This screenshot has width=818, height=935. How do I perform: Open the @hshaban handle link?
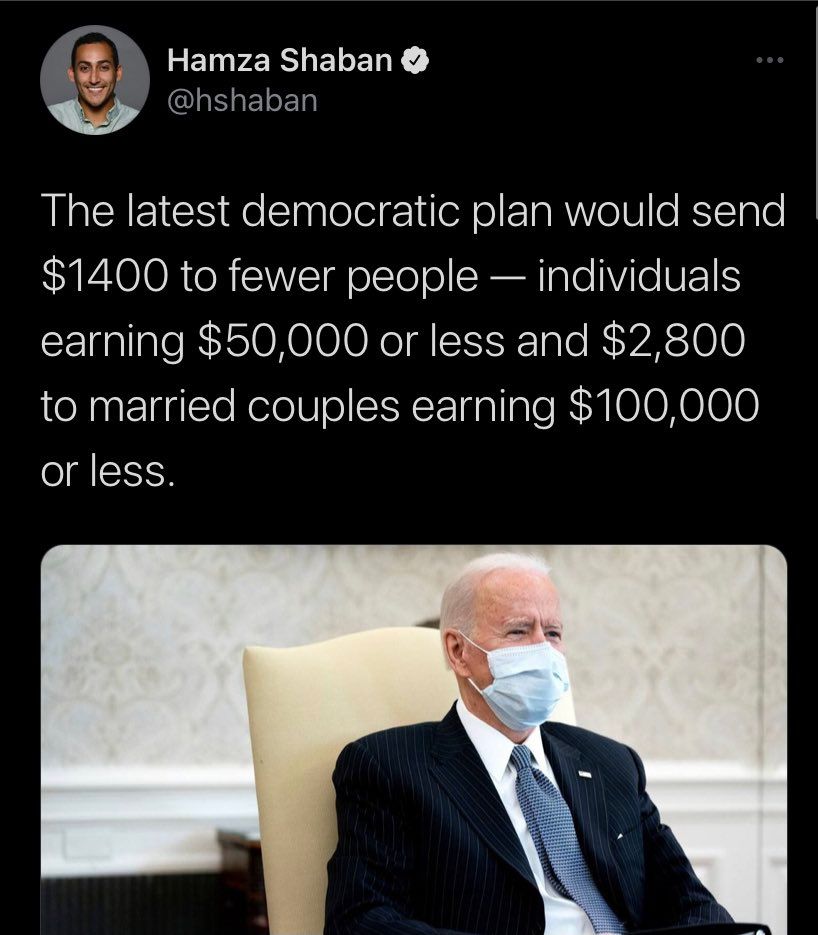(242, 101)
